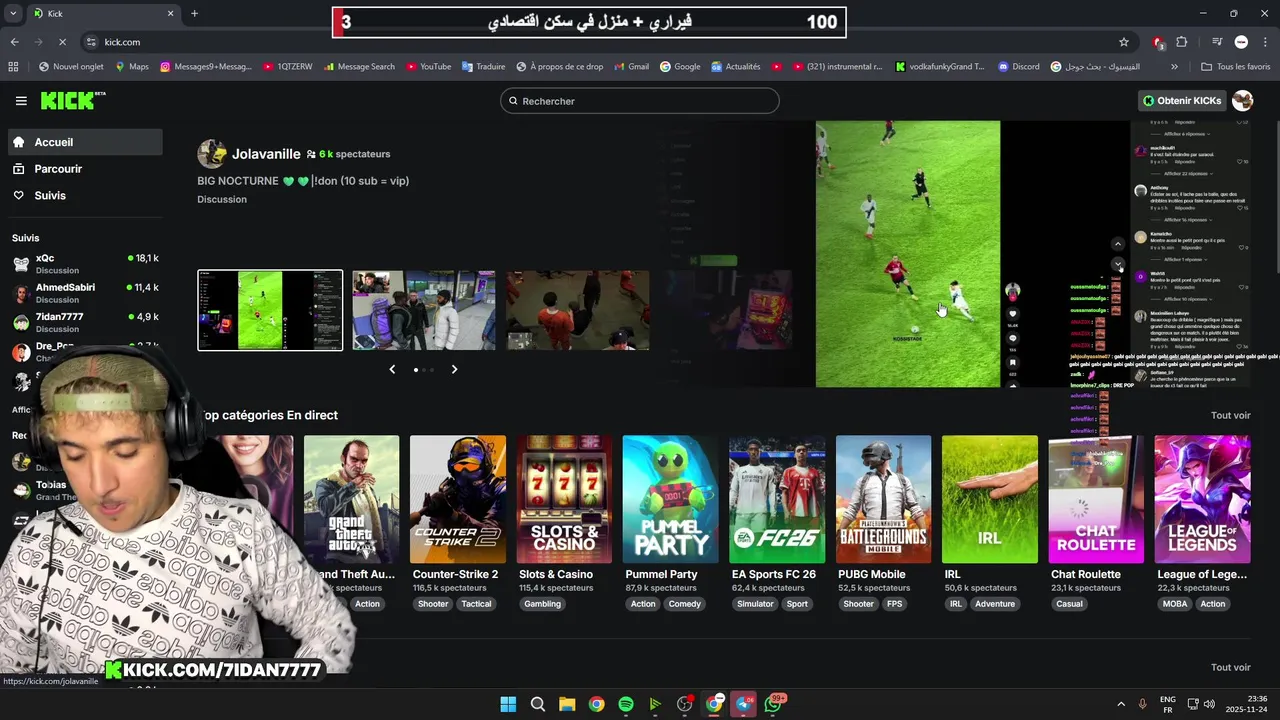Viewport: 1280px width, 720px height.
Task: Show hidden system tray icons
Action: click(x=1119, y=704)
